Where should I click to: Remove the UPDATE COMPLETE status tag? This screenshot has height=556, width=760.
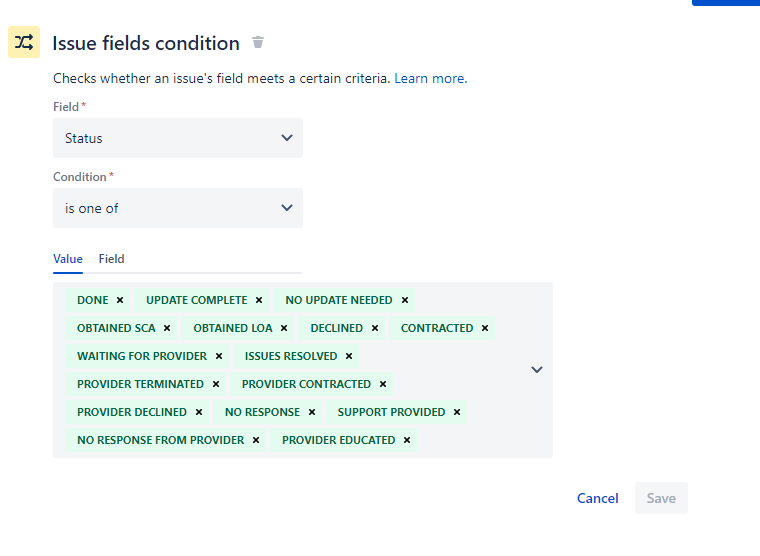[259, 300]
